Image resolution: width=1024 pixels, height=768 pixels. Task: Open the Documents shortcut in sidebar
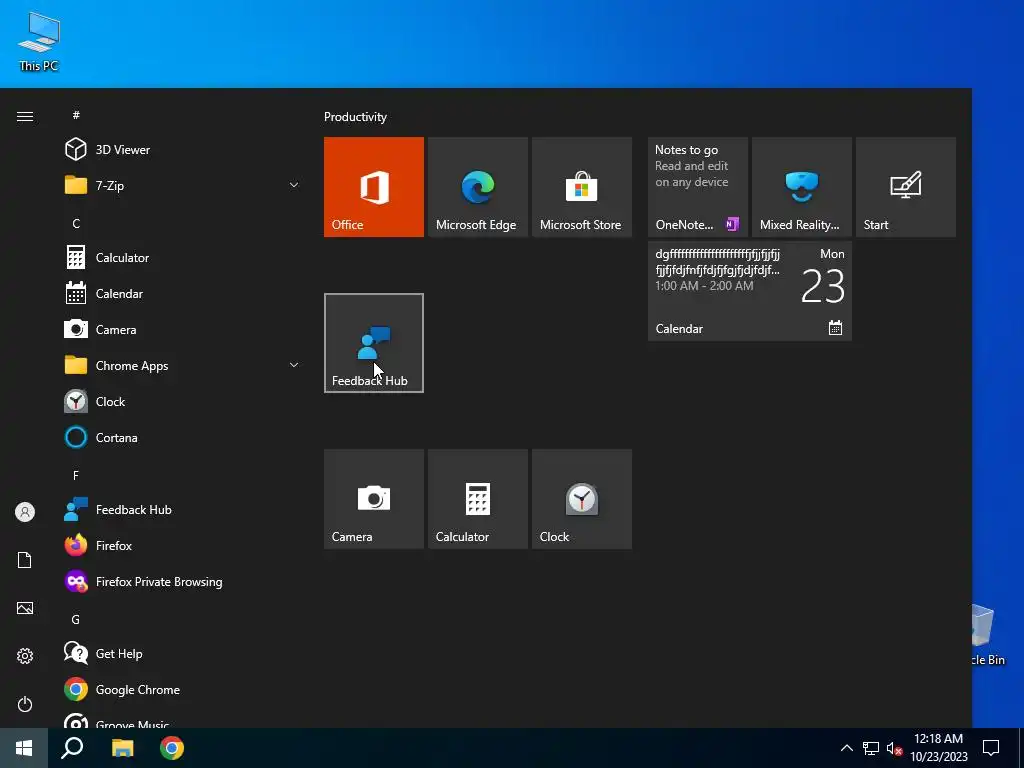point(25,560)
